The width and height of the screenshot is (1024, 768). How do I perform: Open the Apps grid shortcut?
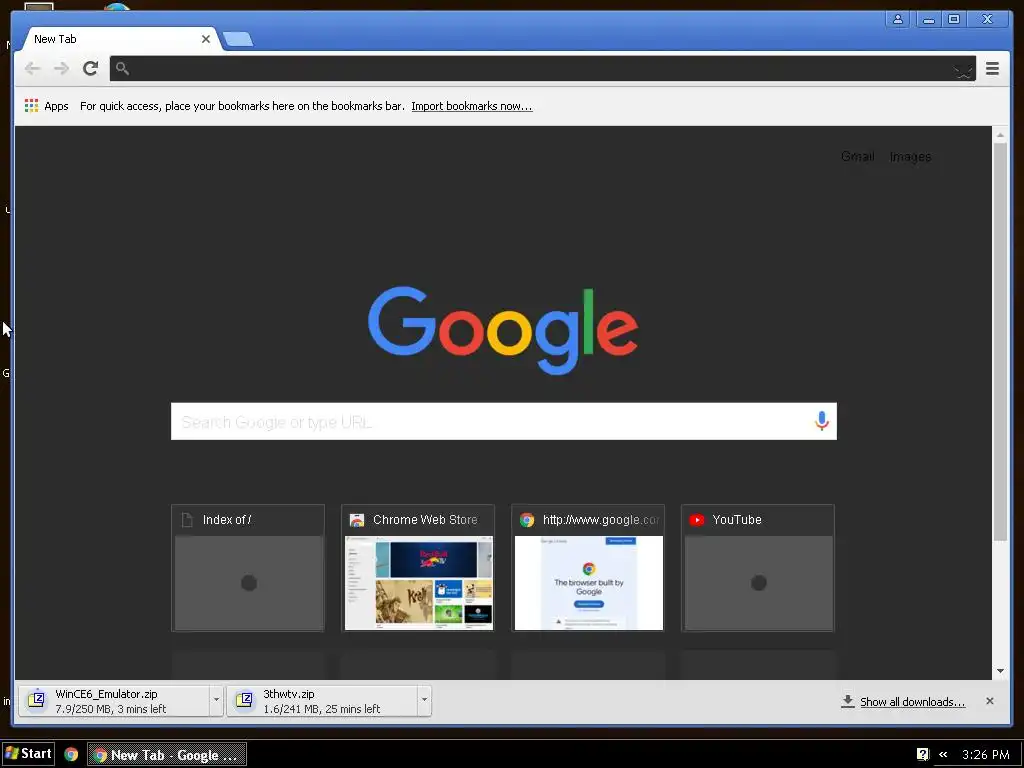pos(46,106)
